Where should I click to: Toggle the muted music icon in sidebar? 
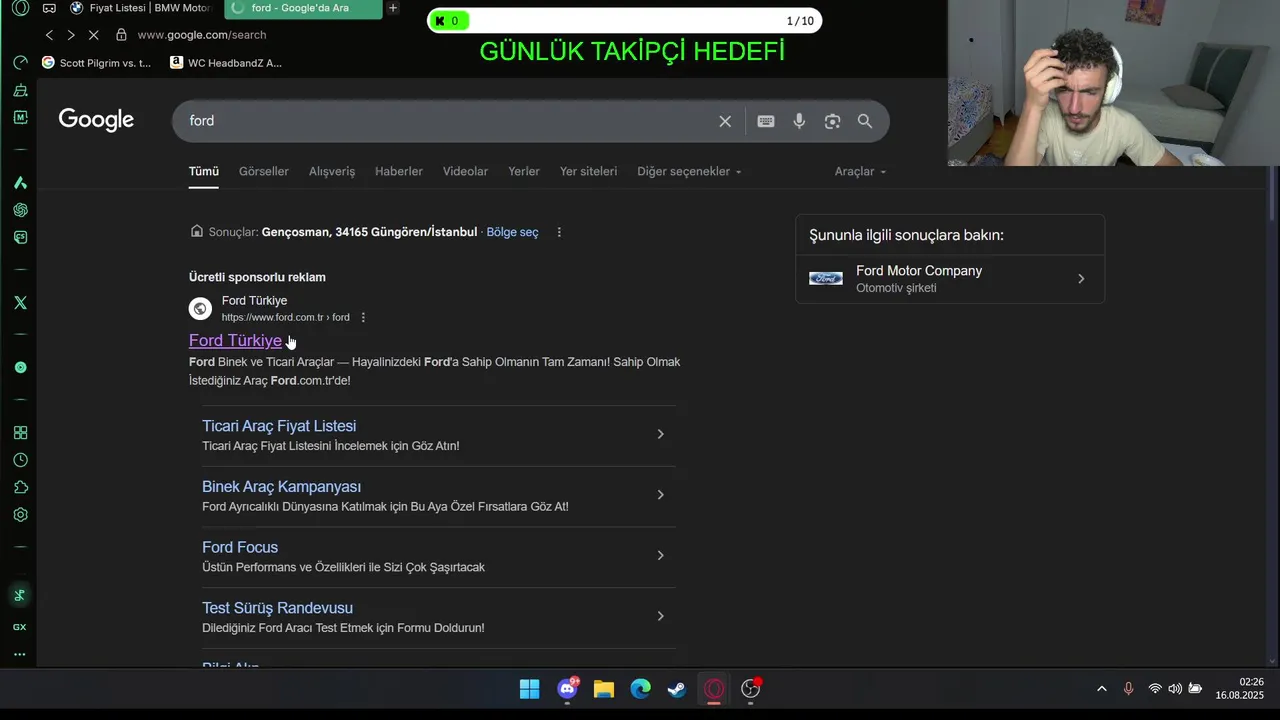[x=19, y=596]
